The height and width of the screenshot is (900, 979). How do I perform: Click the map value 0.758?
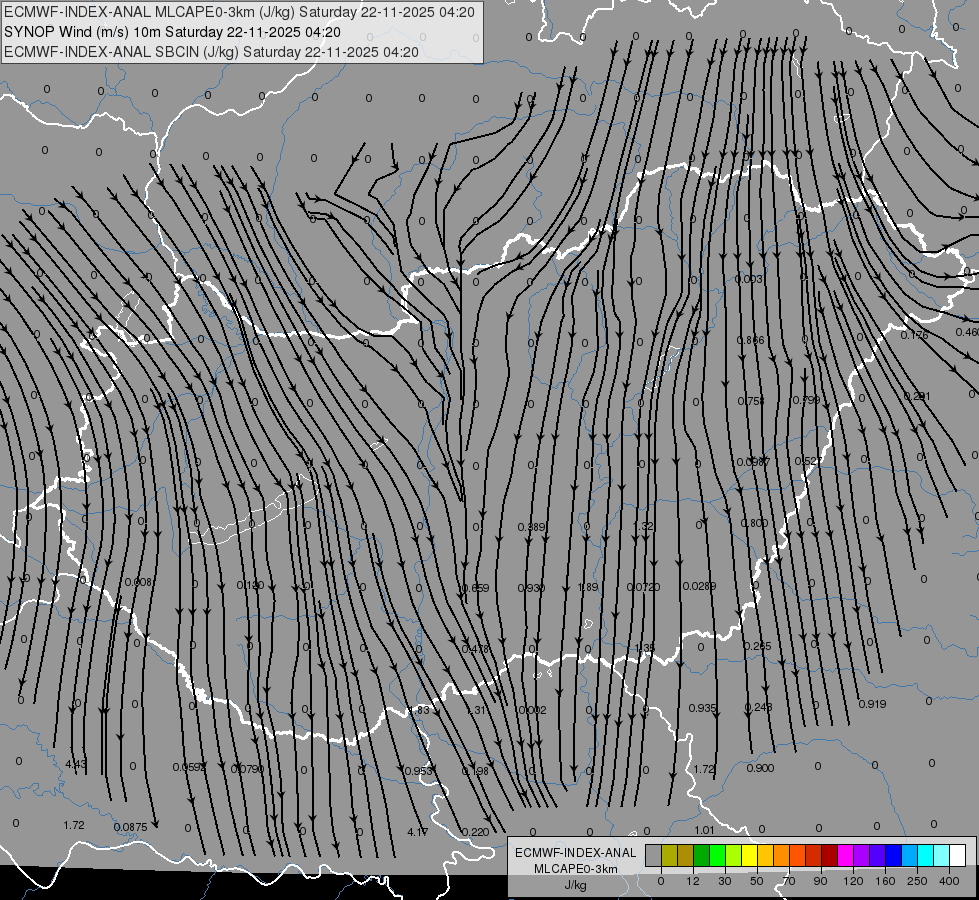tap(750, 401)
